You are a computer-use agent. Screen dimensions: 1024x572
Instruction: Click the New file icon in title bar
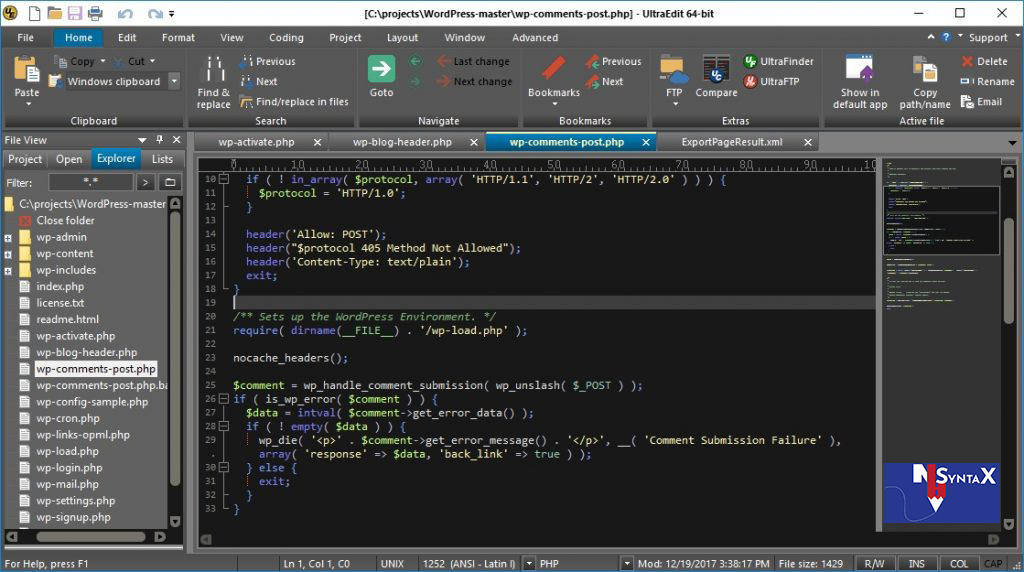tap(35, 13)
